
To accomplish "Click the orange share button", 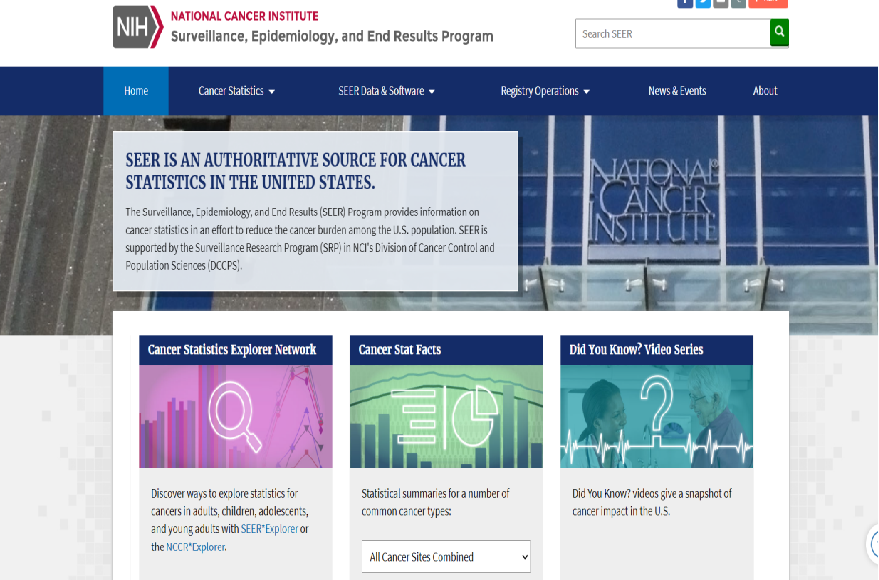I will tap(768, 3).
